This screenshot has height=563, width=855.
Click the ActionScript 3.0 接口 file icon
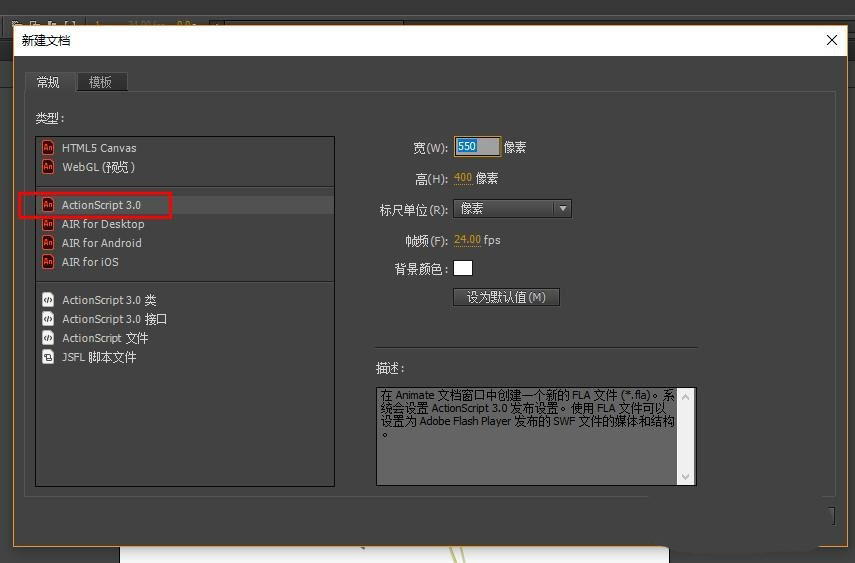[48, 319]
